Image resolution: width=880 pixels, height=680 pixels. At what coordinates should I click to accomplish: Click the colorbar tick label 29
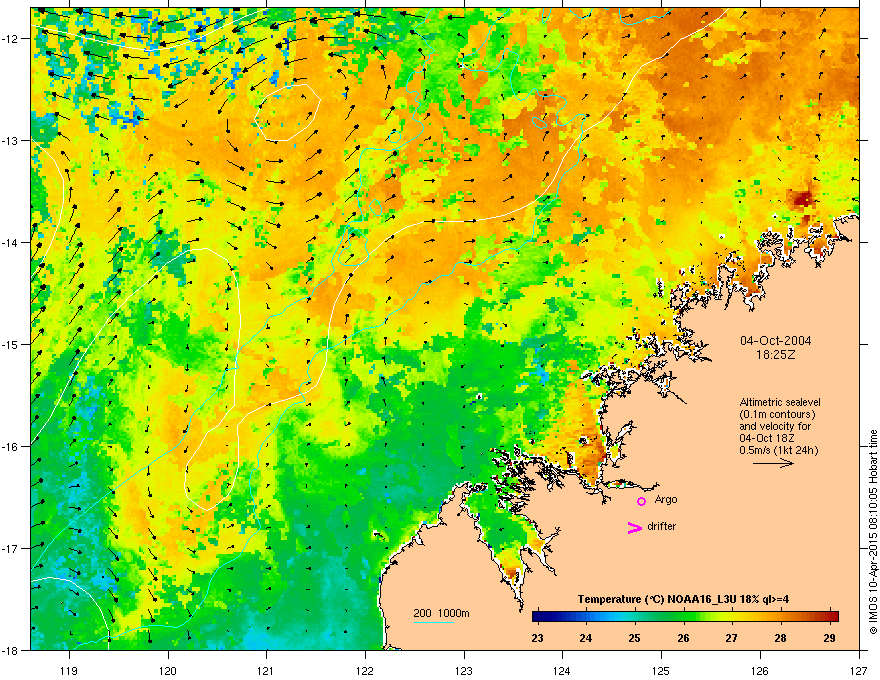[x=829, y=638]
